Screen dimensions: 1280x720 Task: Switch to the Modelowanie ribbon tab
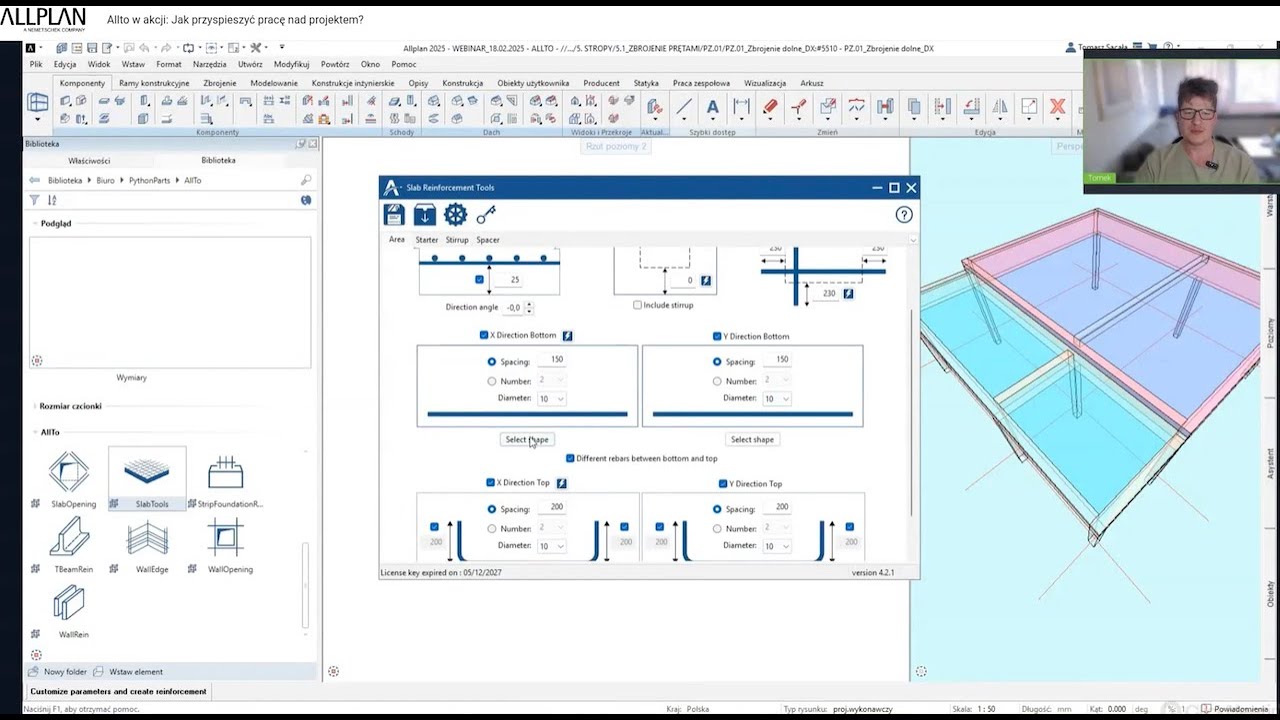pyautogui.click(x=274, y=83)
